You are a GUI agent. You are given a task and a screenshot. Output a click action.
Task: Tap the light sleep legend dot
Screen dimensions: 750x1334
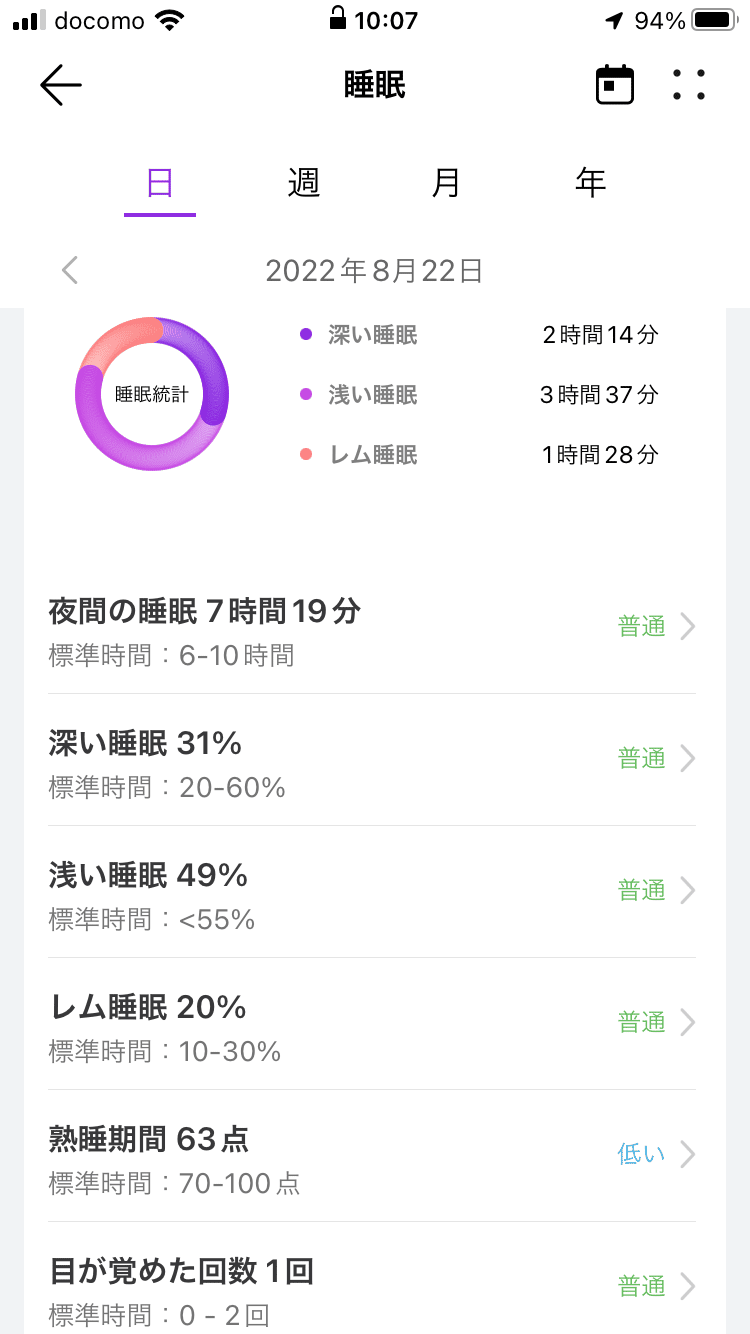pyautogui.click(x=306, y=396)
